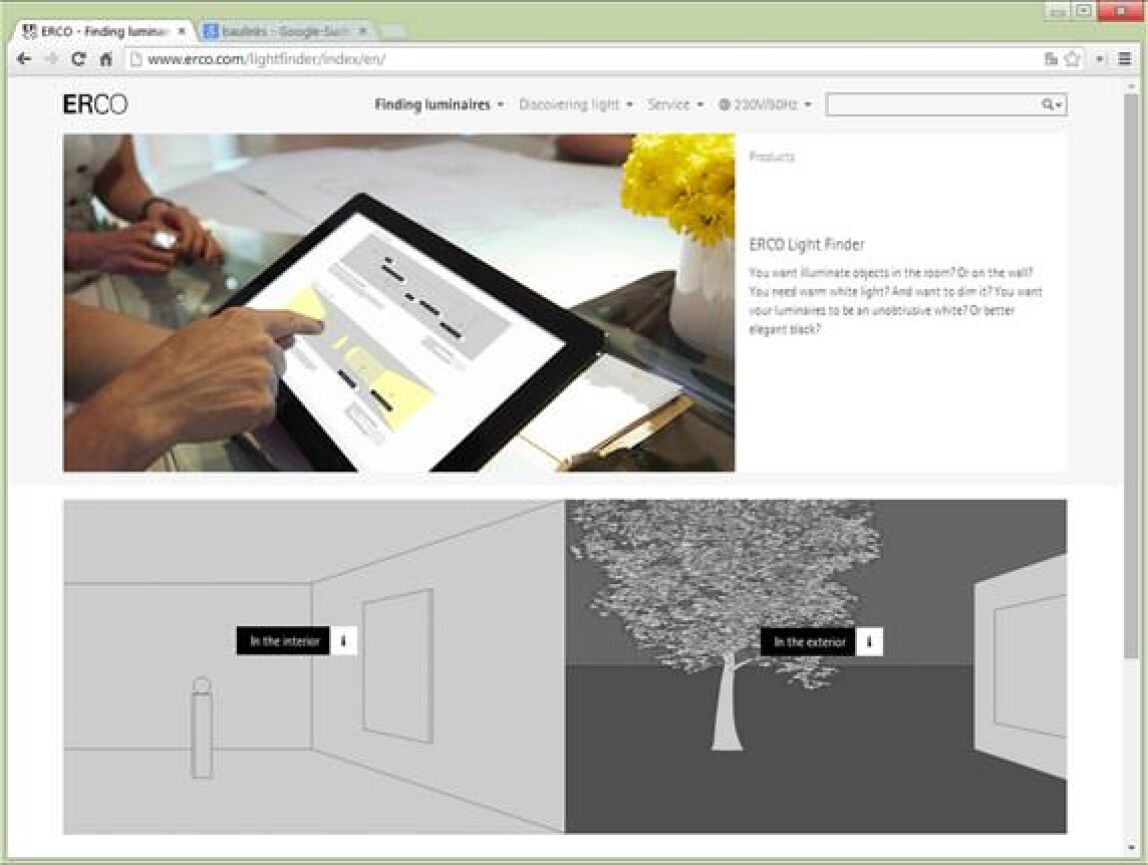The height and width of the screenshot is (865, 1148).
Task: Click the translate icon in the address bar
Action: (x=1051, y=59)
